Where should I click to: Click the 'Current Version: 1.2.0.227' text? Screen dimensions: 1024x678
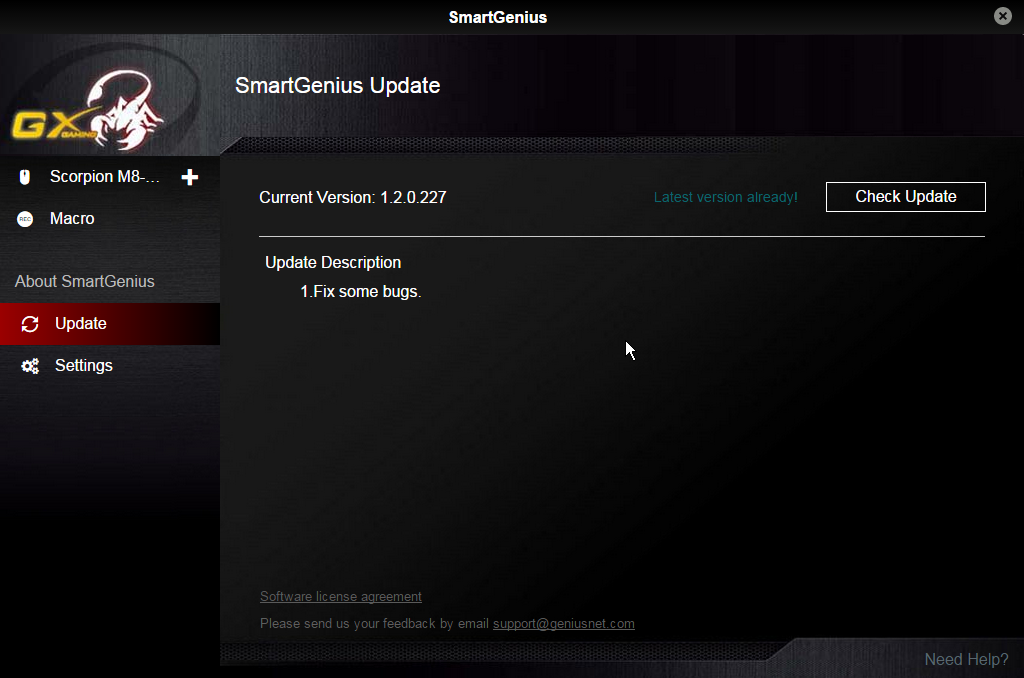click(353, 197)
